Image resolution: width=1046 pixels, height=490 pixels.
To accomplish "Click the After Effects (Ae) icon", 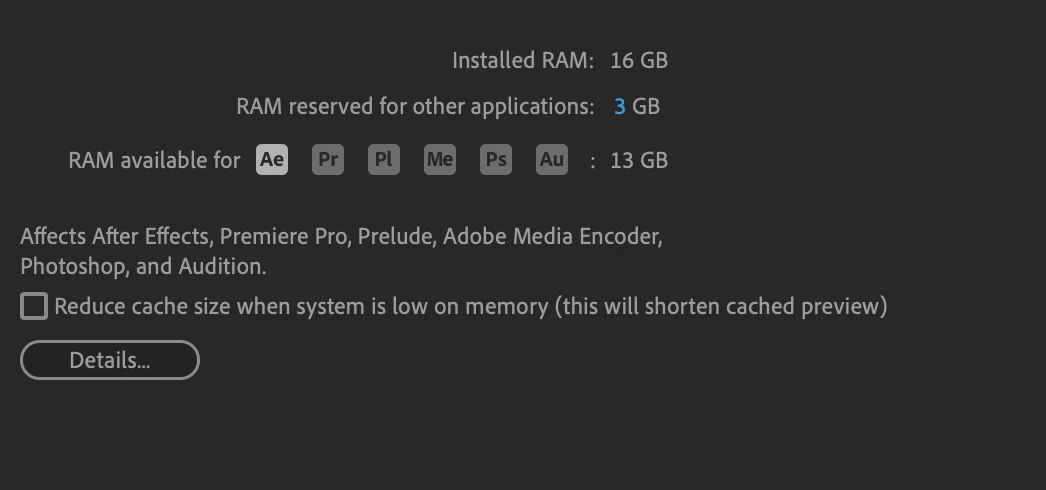I will (x=272, y=160).
